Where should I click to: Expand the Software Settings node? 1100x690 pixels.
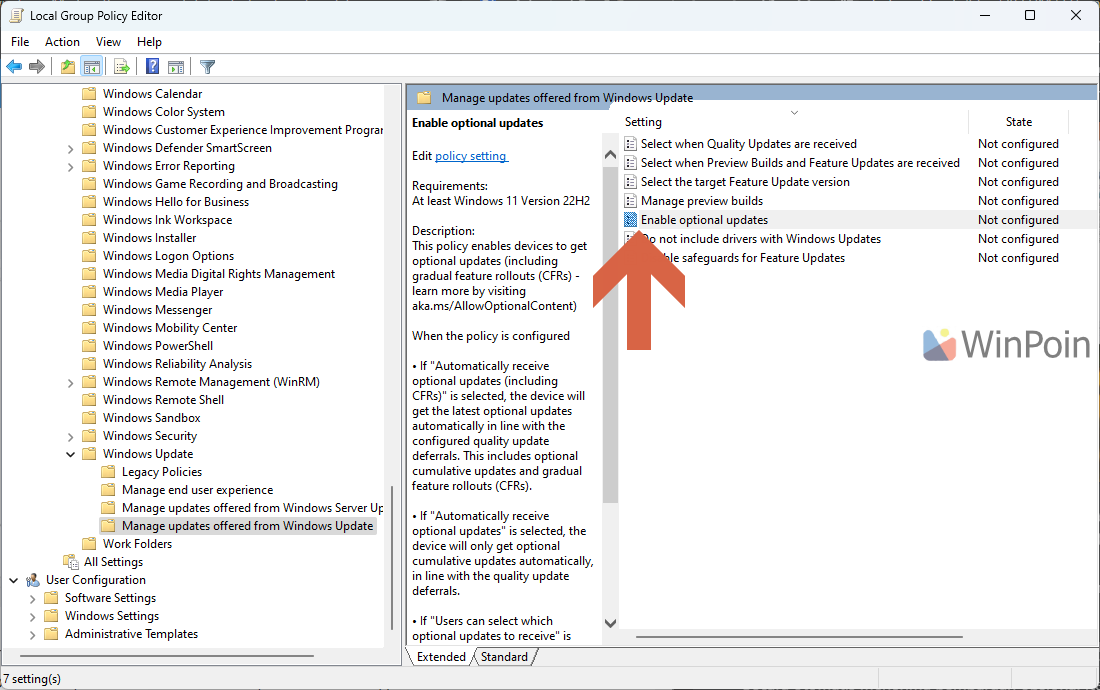coord(33,598)
